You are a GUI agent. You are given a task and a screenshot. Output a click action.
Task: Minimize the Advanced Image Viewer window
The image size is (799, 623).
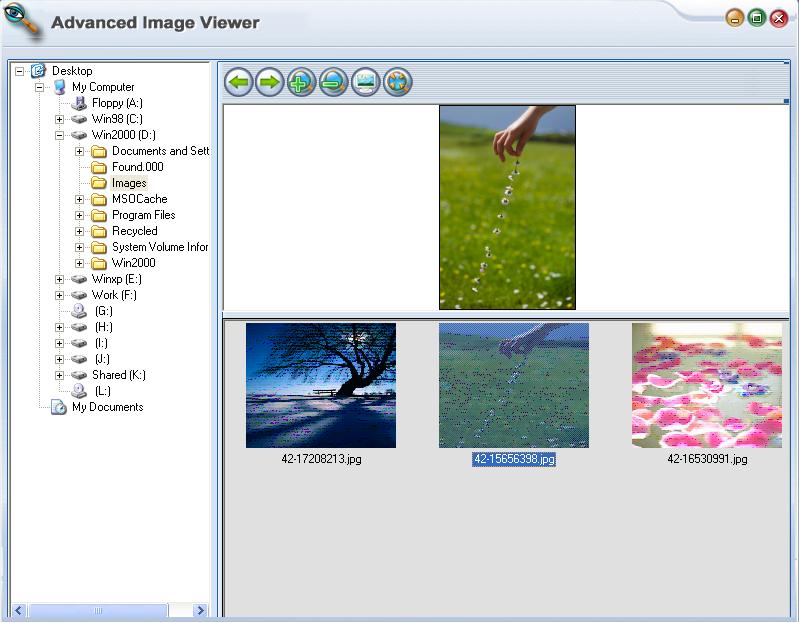[x=735, y=19]
